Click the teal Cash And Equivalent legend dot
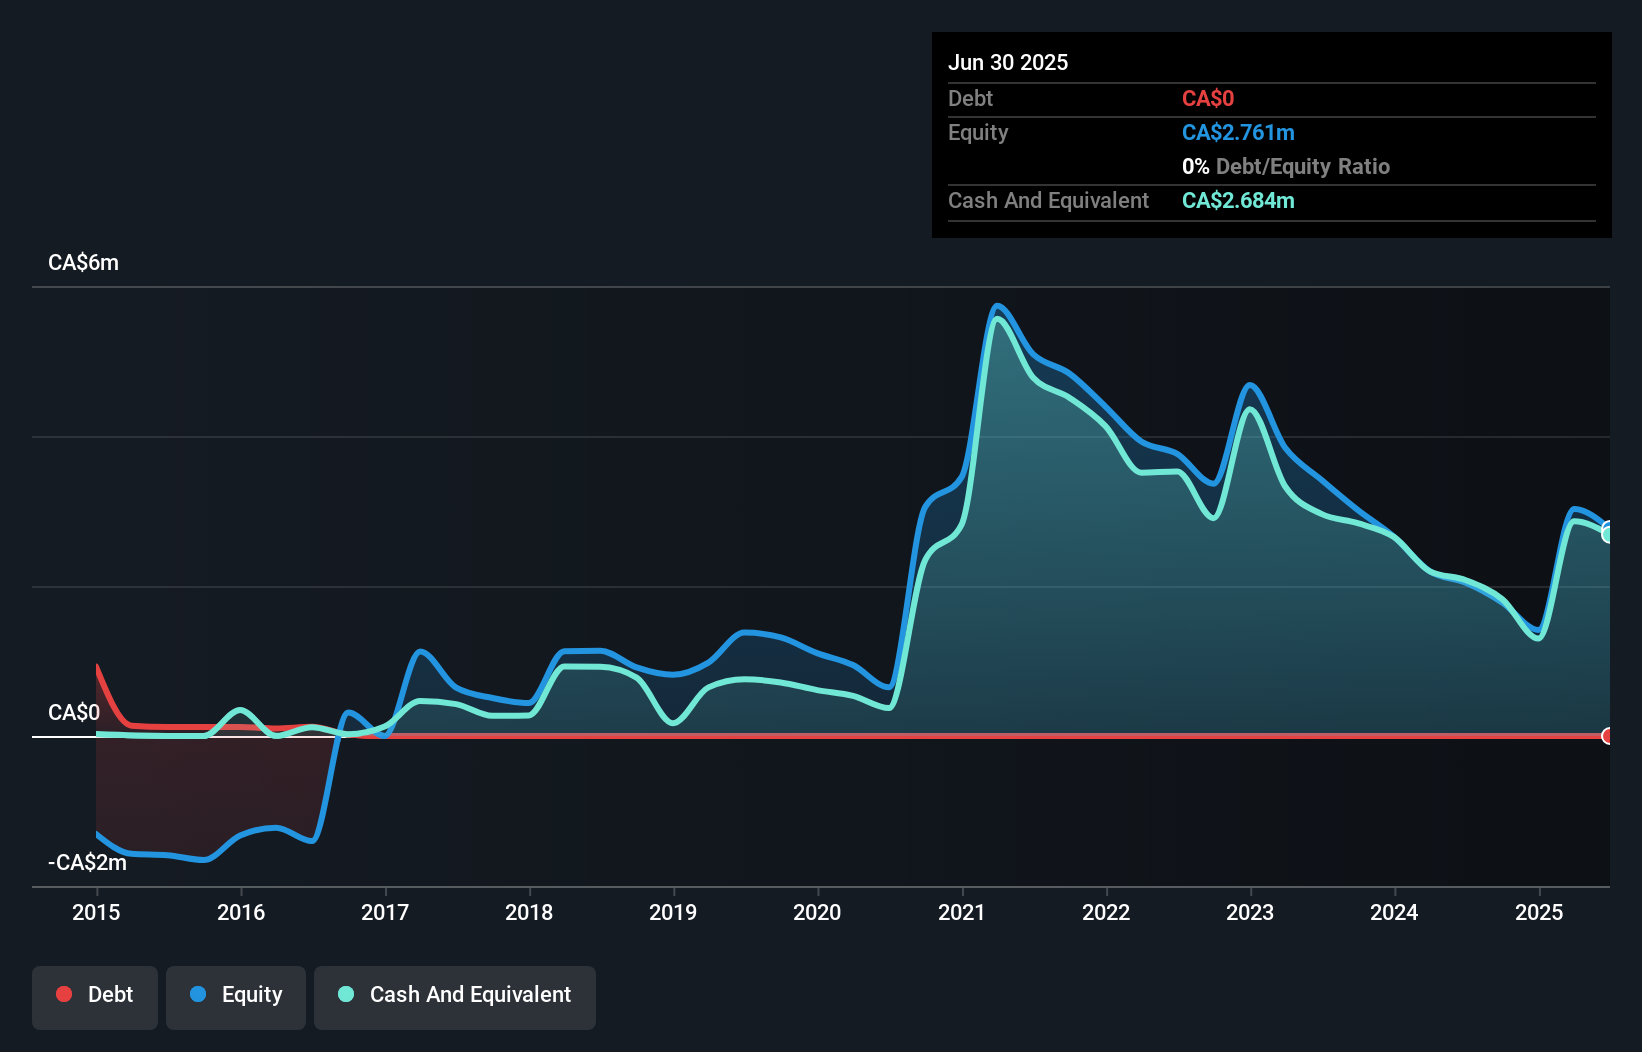Screen dimensions: 1642x1052 coord(346,994)
